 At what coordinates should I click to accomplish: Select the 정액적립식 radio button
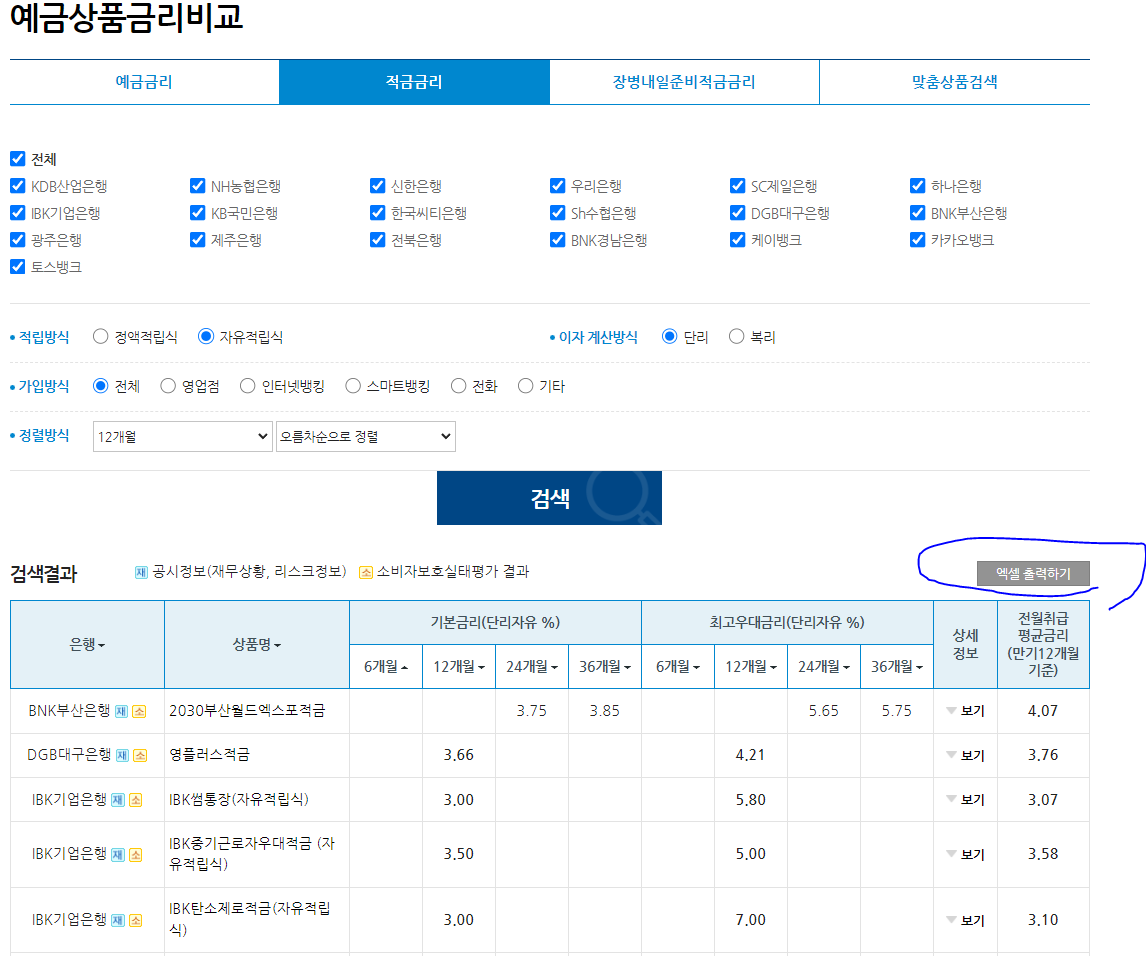101,336
